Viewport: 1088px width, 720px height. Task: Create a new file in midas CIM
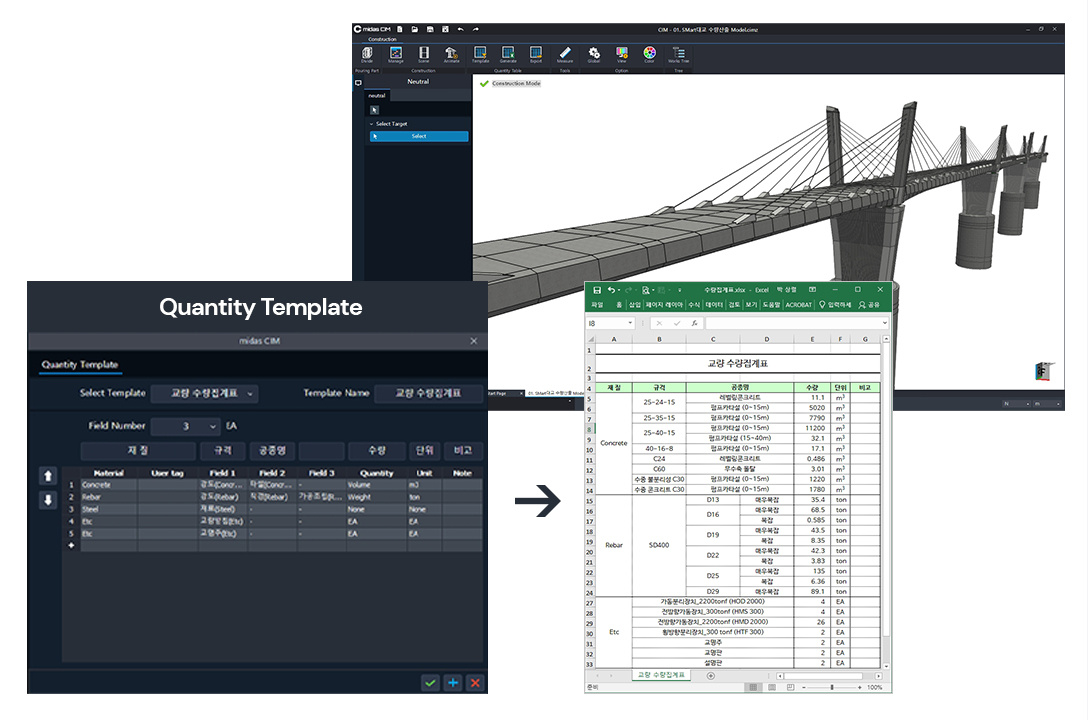pos(400,29)
